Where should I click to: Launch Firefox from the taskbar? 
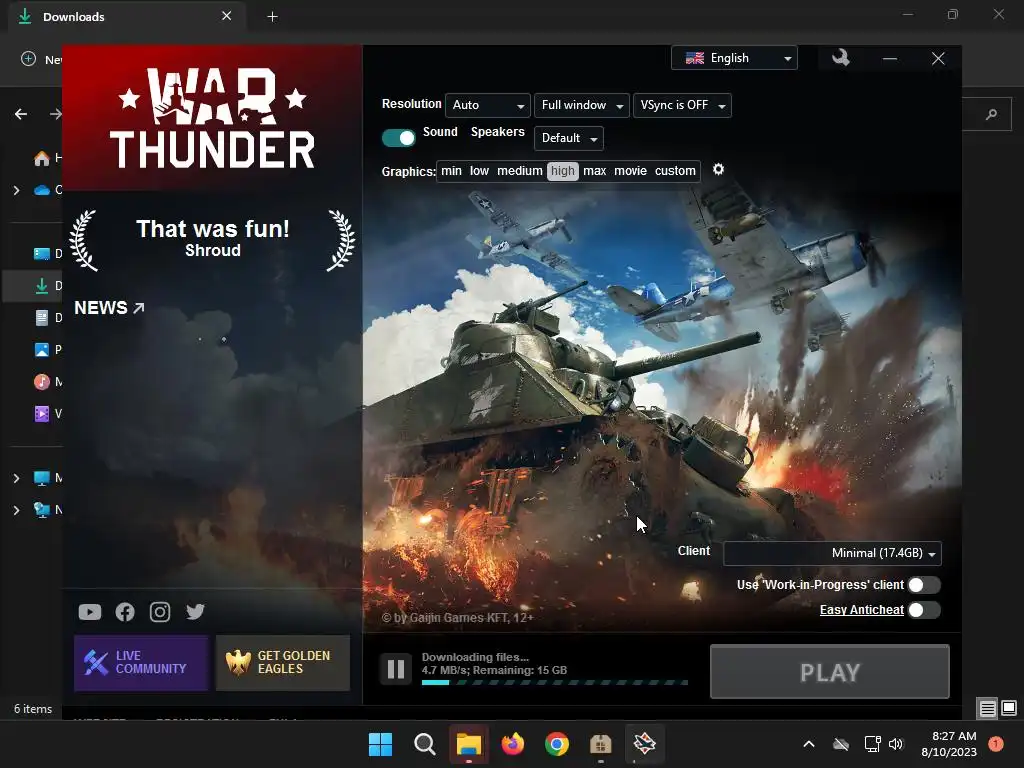pos(513,744)
